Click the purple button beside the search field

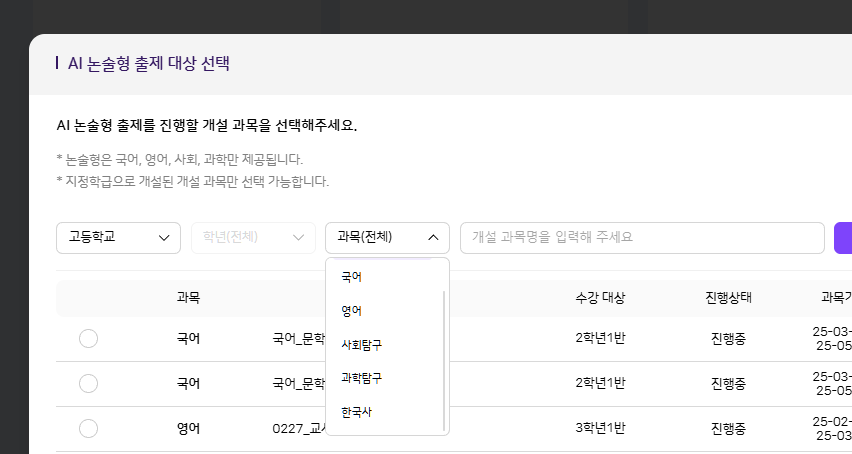[x=842, y=238]
